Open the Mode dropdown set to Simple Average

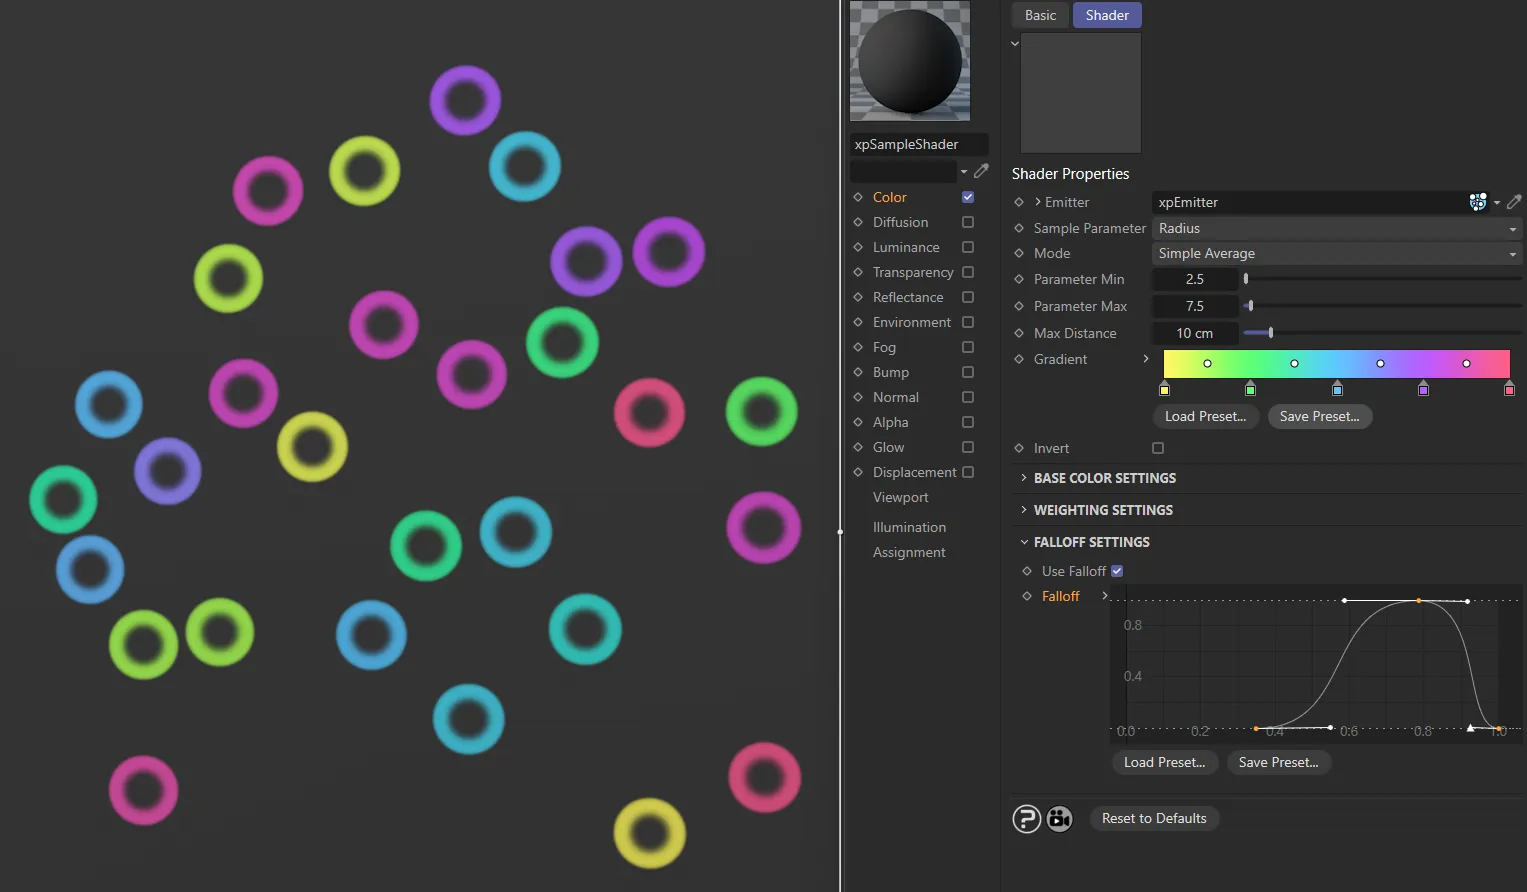click(x=1336, y=253)
